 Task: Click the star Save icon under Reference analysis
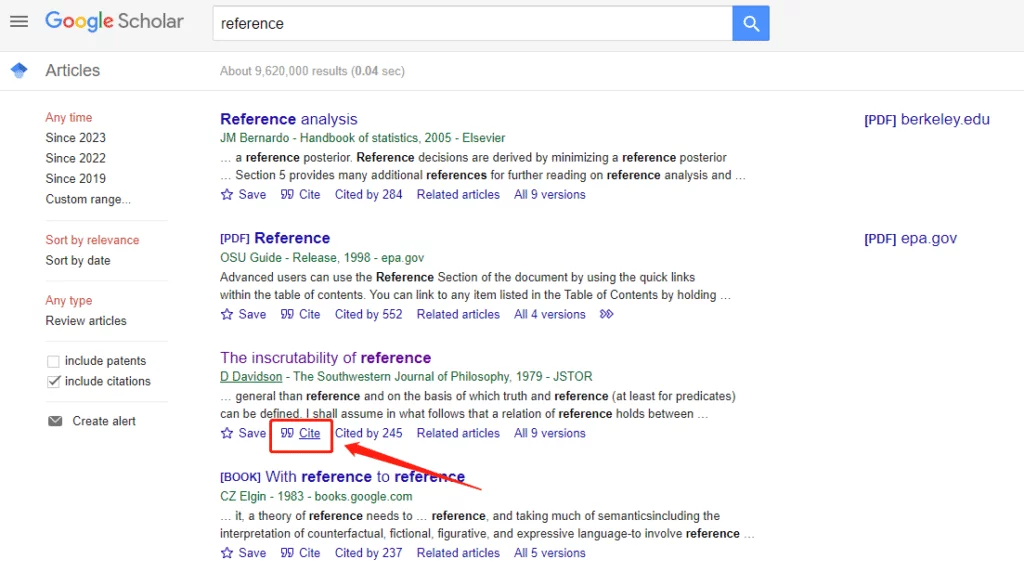227,195
